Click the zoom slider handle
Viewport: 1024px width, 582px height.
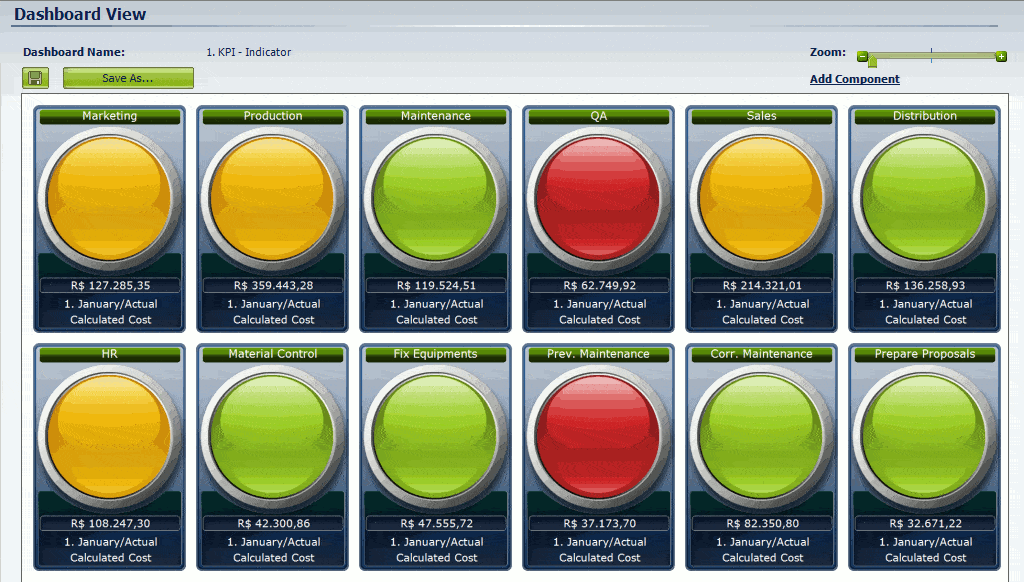click(872, 61)
